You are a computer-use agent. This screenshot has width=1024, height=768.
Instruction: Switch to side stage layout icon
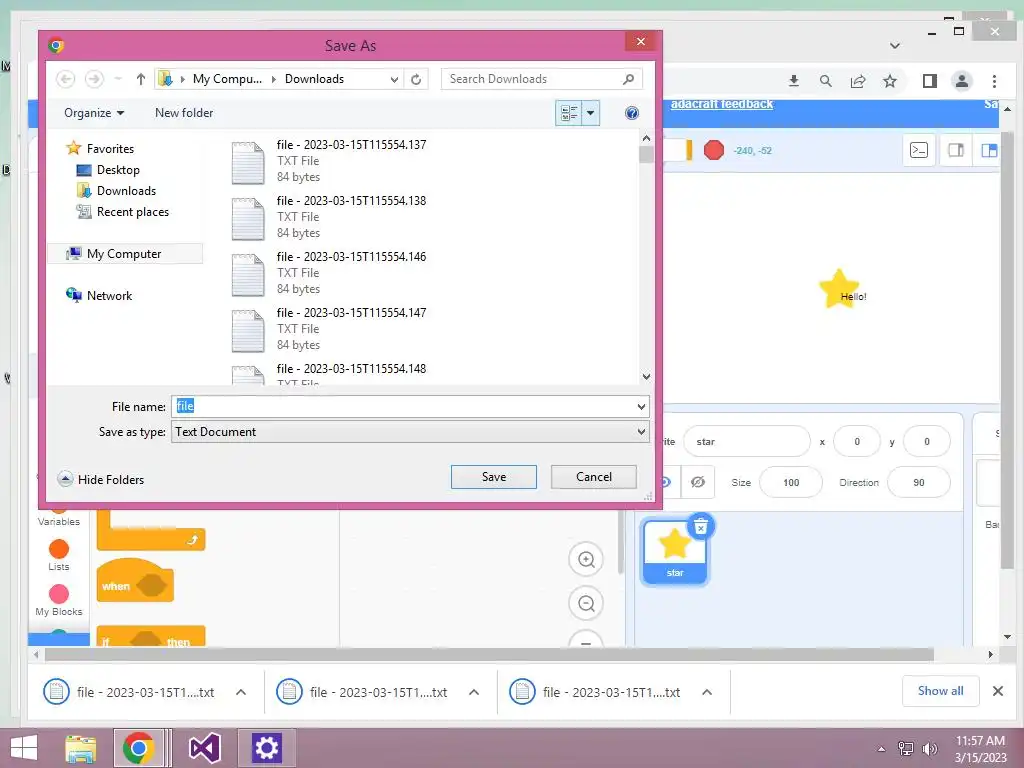[955, 150]
